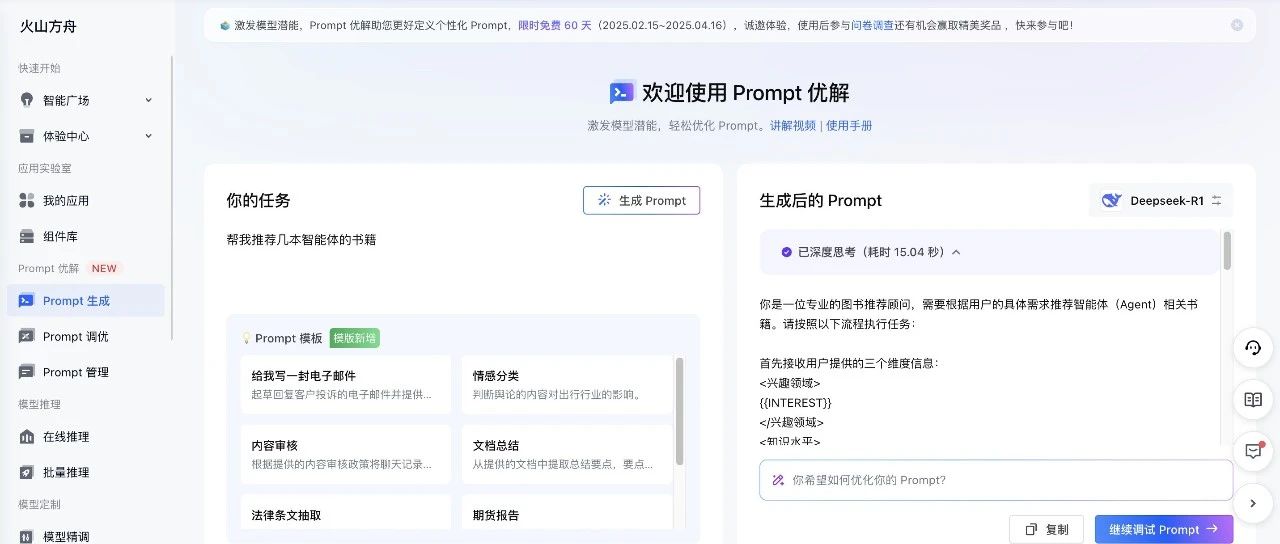Click the 生成 Prompt button
The image size is (1280, 544).
point(641,200)
